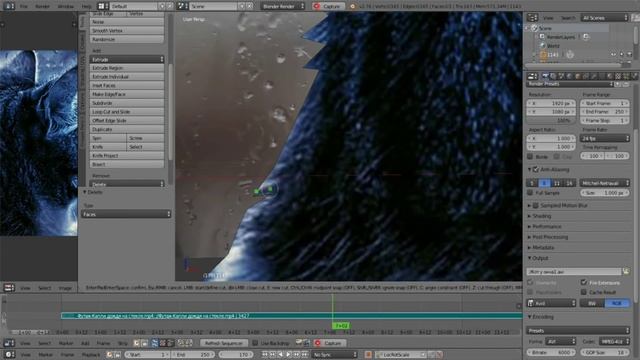The width and height of the screenshot is (640, 360).
Task: Open the Render Presets dropdown
Action: (x=570, y=84)
